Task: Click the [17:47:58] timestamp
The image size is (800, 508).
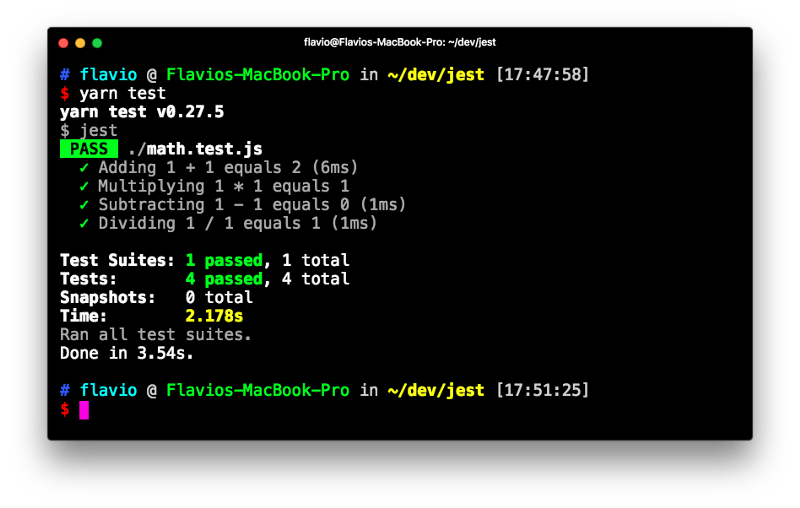Action: pos(543,75)
